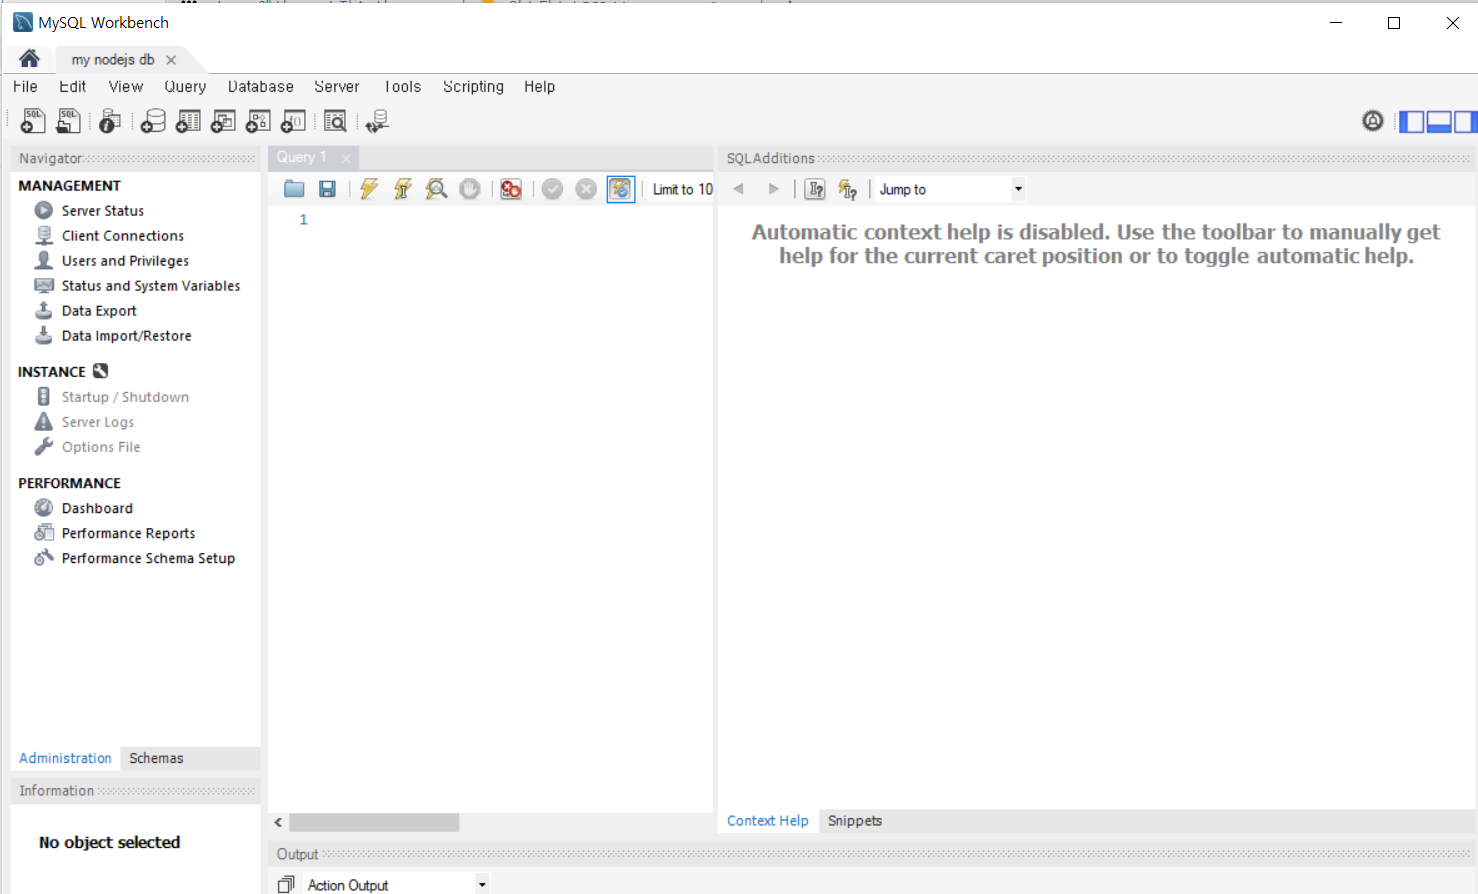Toggle the auto-commit mode button

(x=620, y=189)
